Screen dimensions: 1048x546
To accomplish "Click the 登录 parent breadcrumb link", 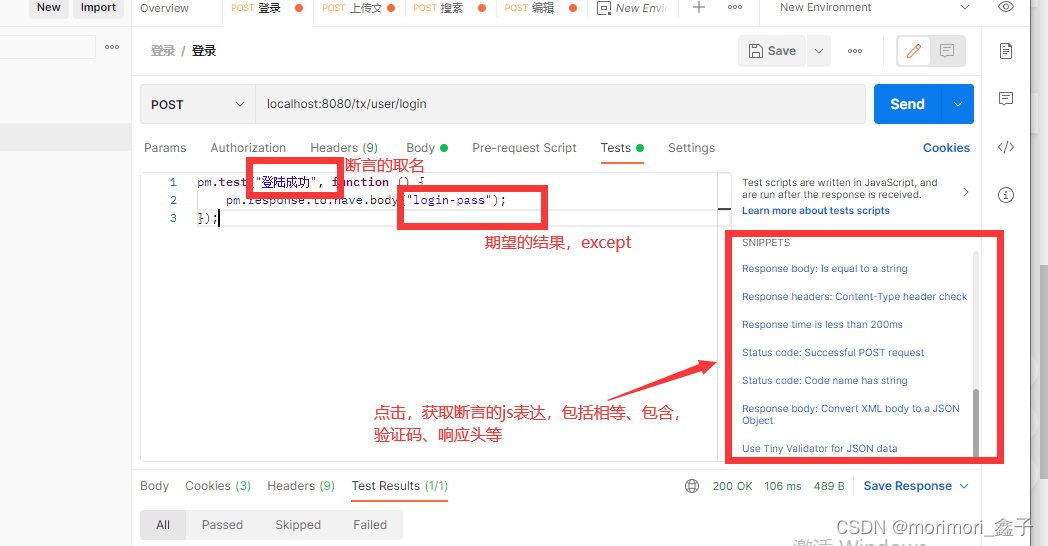I will [x=162, y=51].
